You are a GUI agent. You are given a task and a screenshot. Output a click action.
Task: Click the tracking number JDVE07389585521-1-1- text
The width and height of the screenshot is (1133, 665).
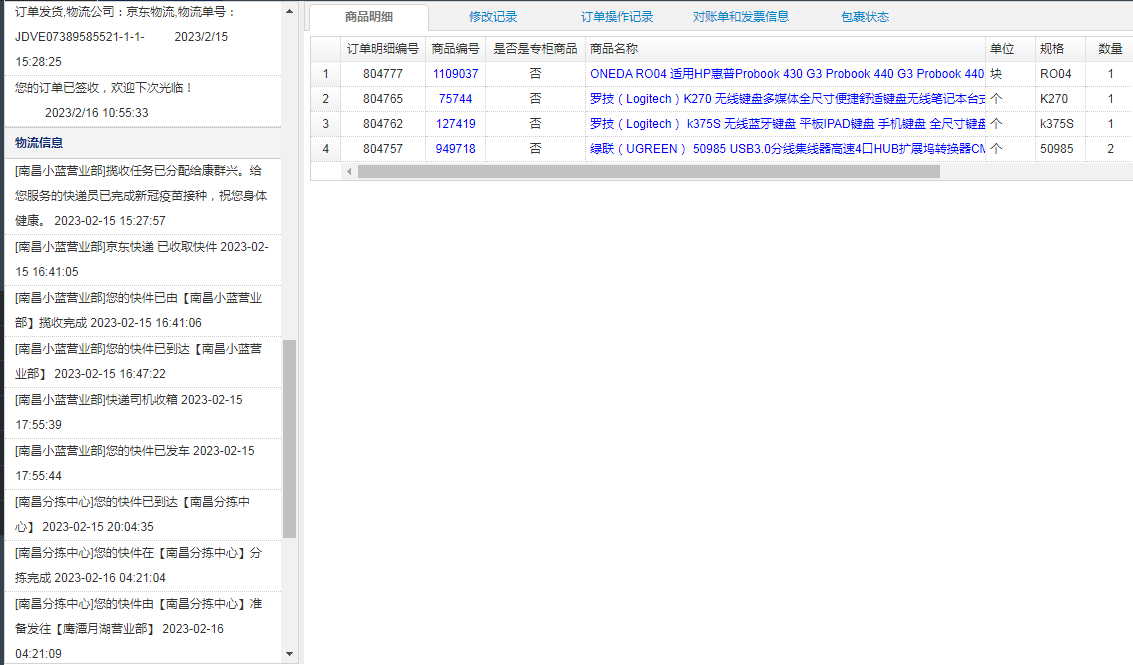point(79,37)
